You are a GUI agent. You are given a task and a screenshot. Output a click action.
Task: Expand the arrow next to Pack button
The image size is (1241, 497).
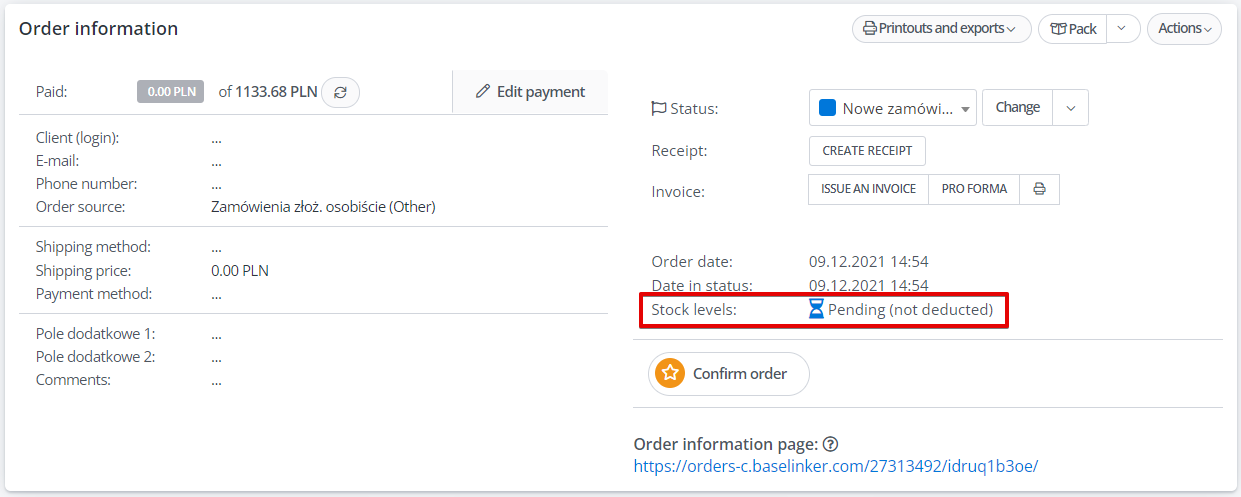pos(1123,29)
